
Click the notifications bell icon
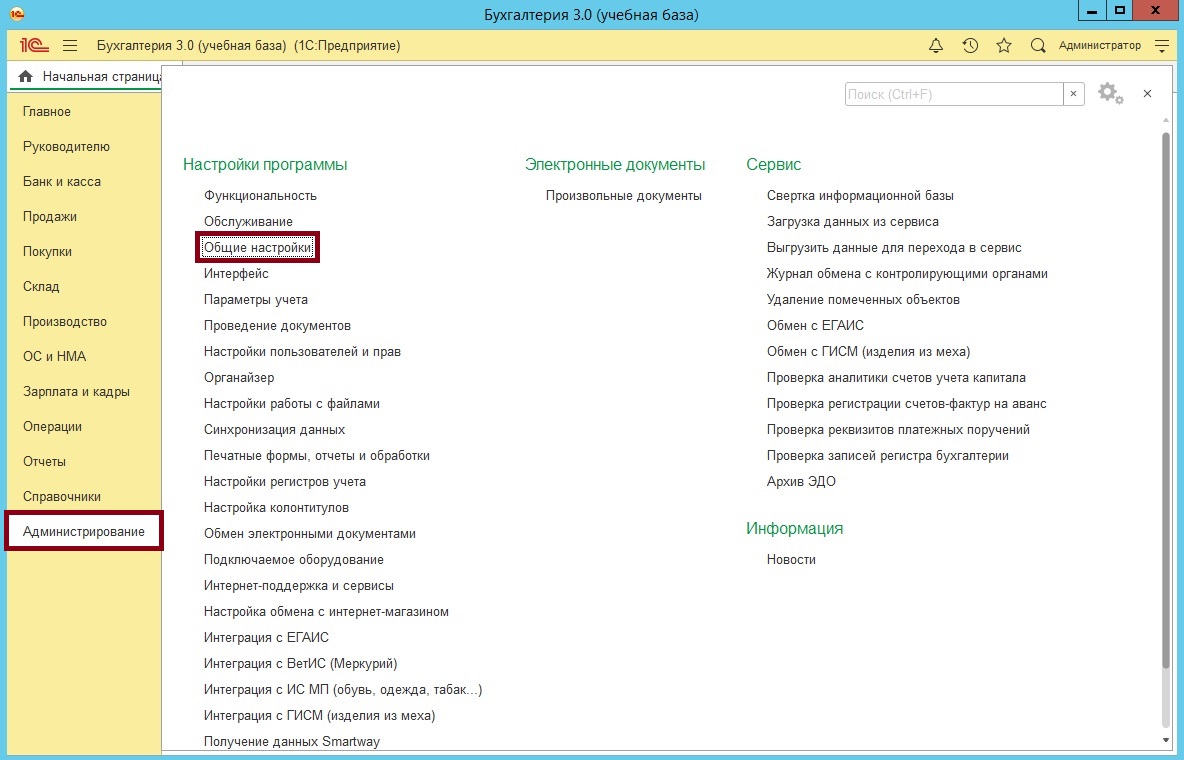coord(936,46)
